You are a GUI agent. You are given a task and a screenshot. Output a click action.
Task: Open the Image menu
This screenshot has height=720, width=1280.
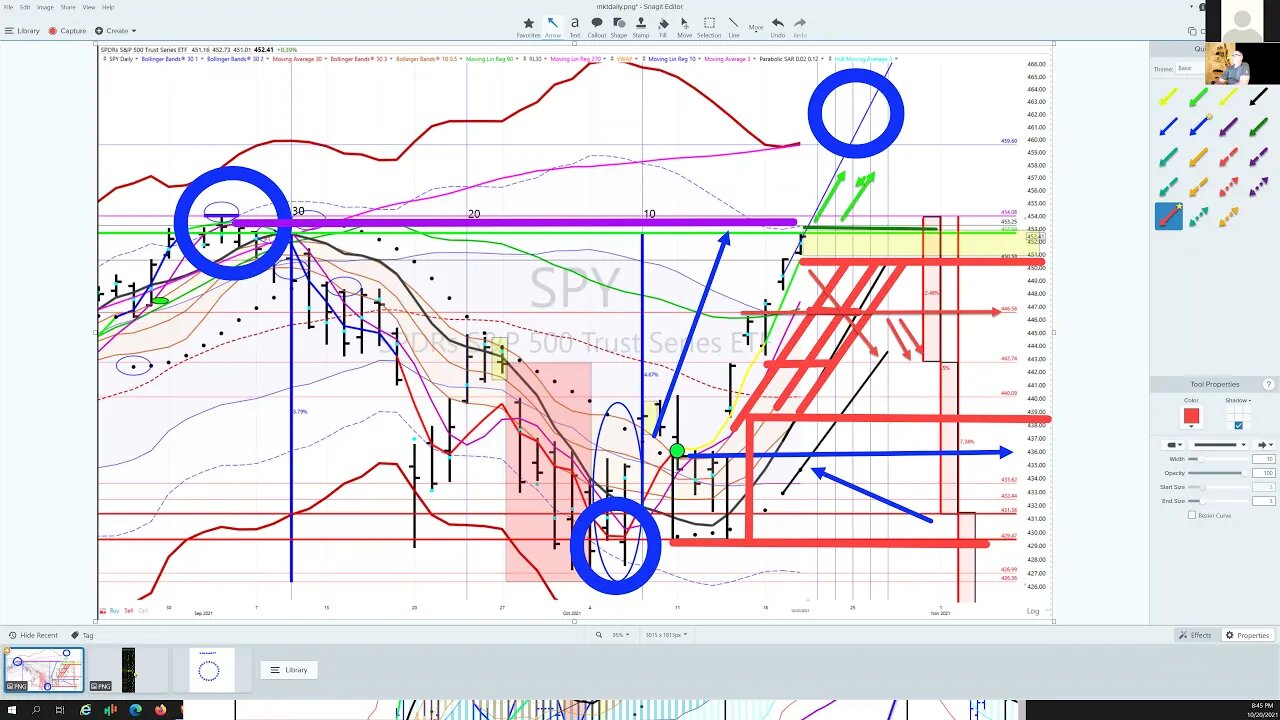[x=45, y=7]
